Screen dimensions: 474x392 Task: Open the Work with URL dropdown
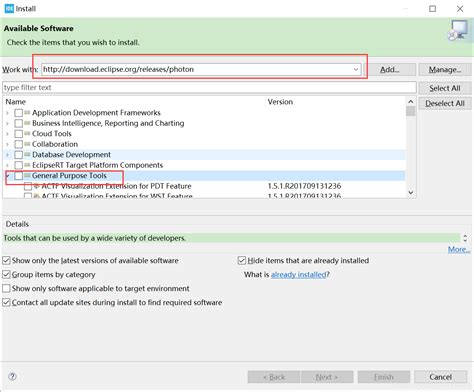point(356,69)
